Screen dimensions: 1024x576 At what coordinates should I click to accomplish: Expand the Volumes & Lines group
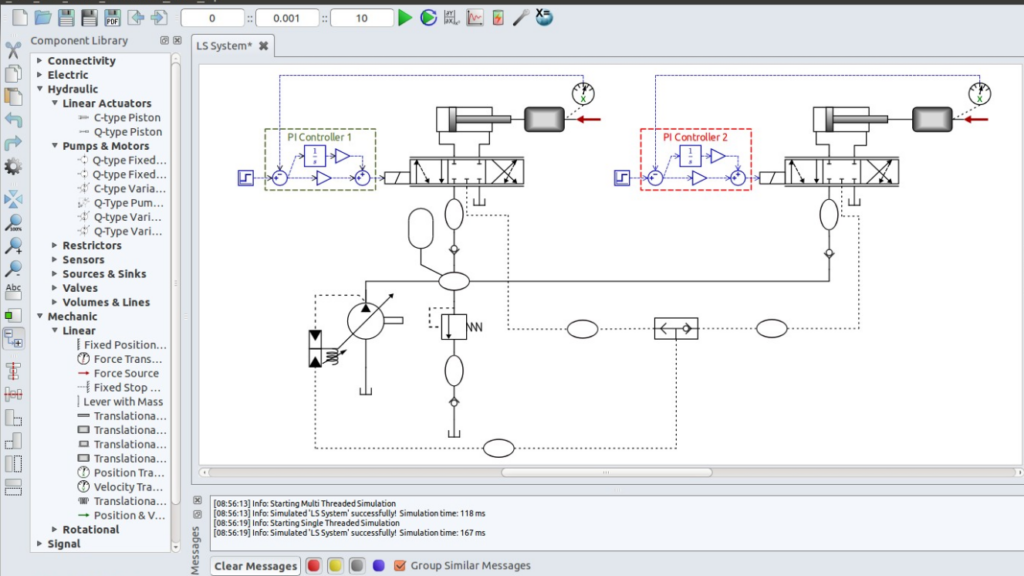click(x=55, y=302)
